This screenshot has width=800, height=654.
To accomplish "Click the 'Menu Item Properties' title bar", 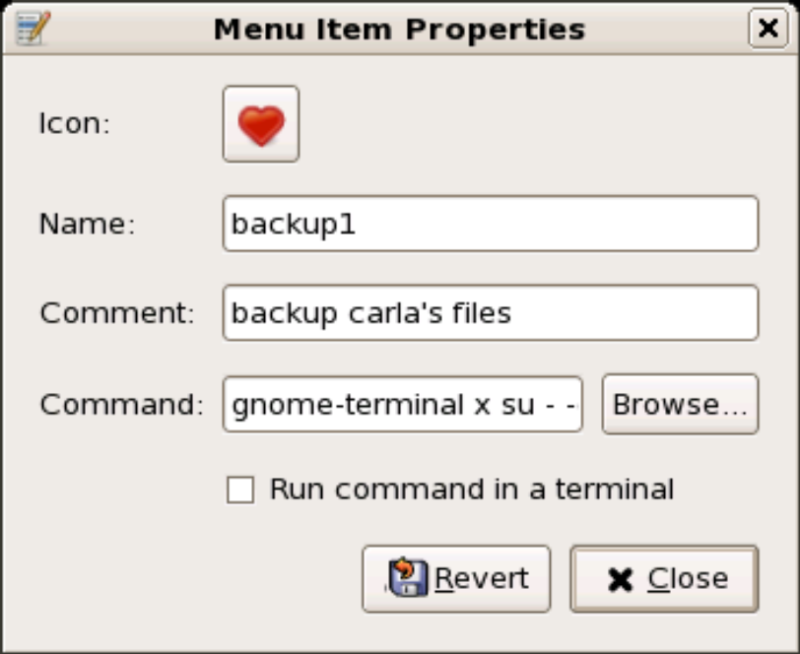I will 399,29.
